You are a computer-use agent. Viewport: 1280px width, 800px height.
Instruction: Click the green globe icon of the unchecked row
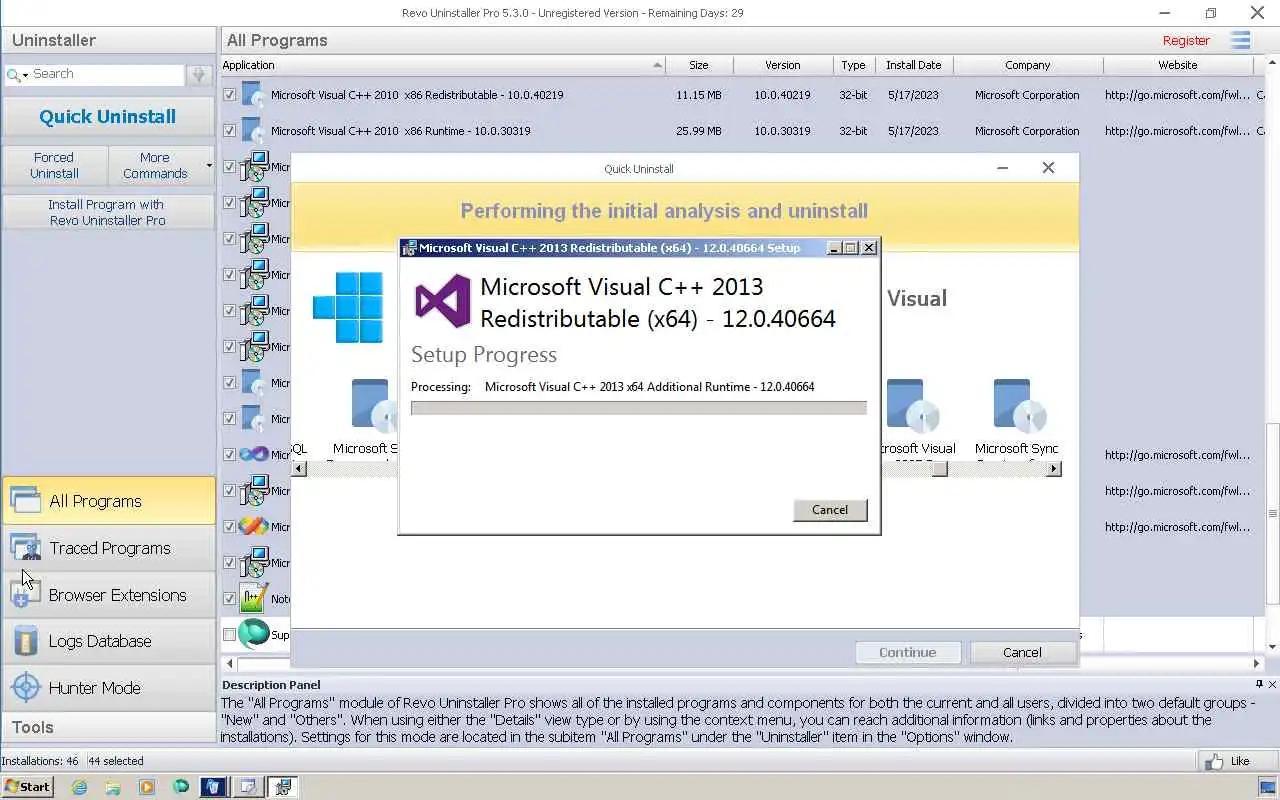tap(254, 634)
